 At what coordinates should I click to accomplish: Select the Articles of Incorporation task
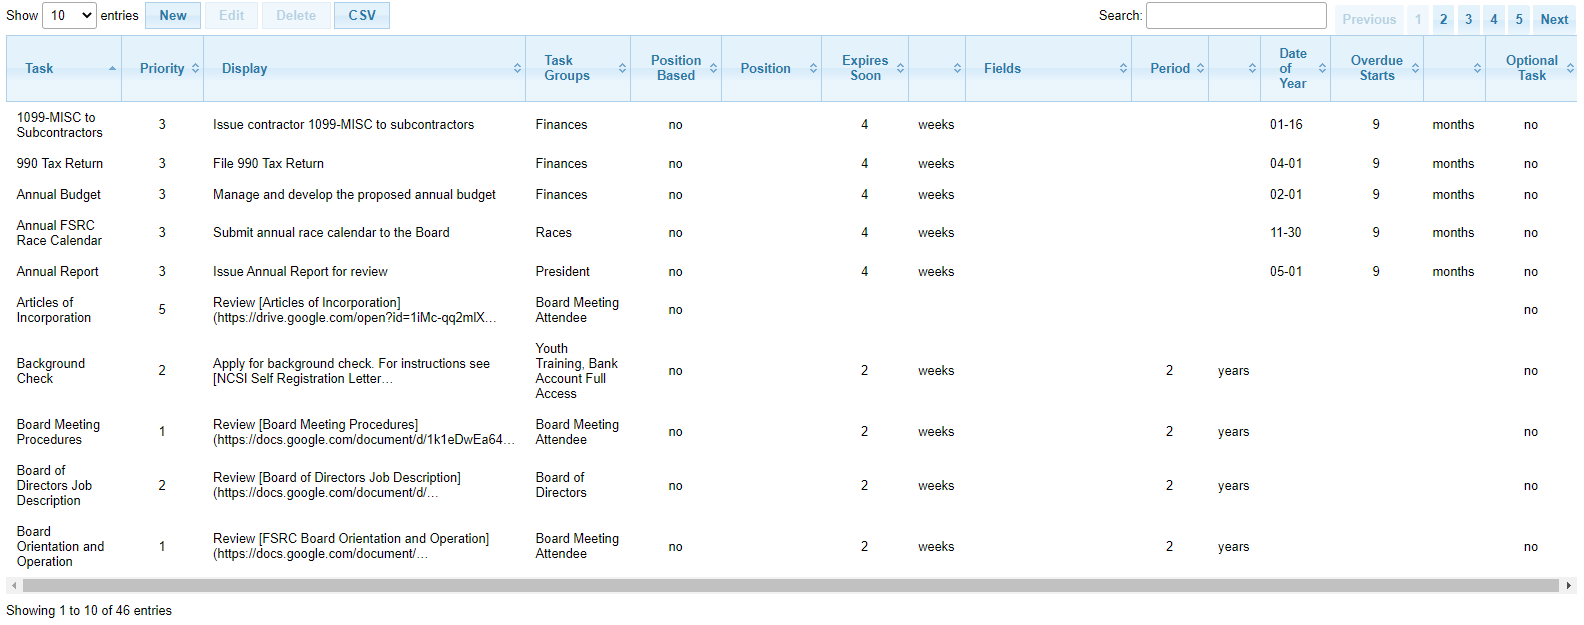pos(54,310)
